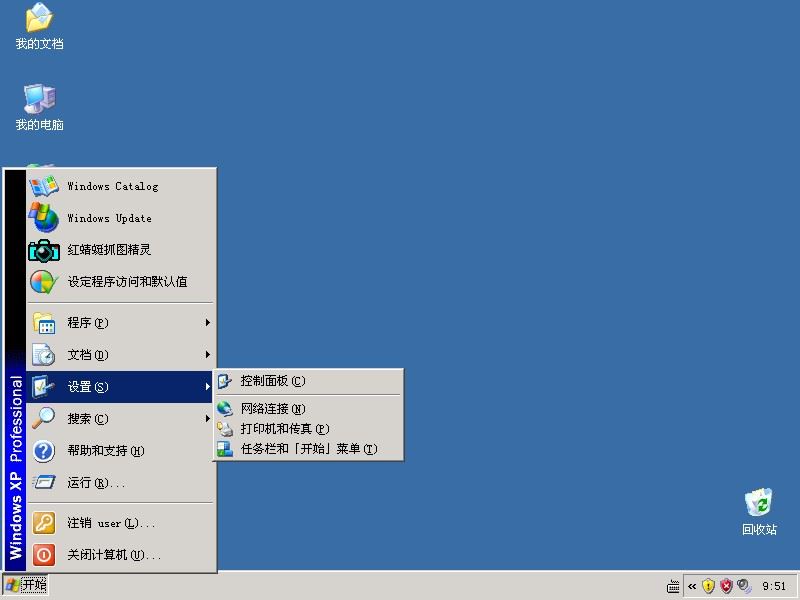This screenshot has width=800, height=600.
Task: Click the 设置 settings icon
Action: pyautogui.click(x=43, y=387)
